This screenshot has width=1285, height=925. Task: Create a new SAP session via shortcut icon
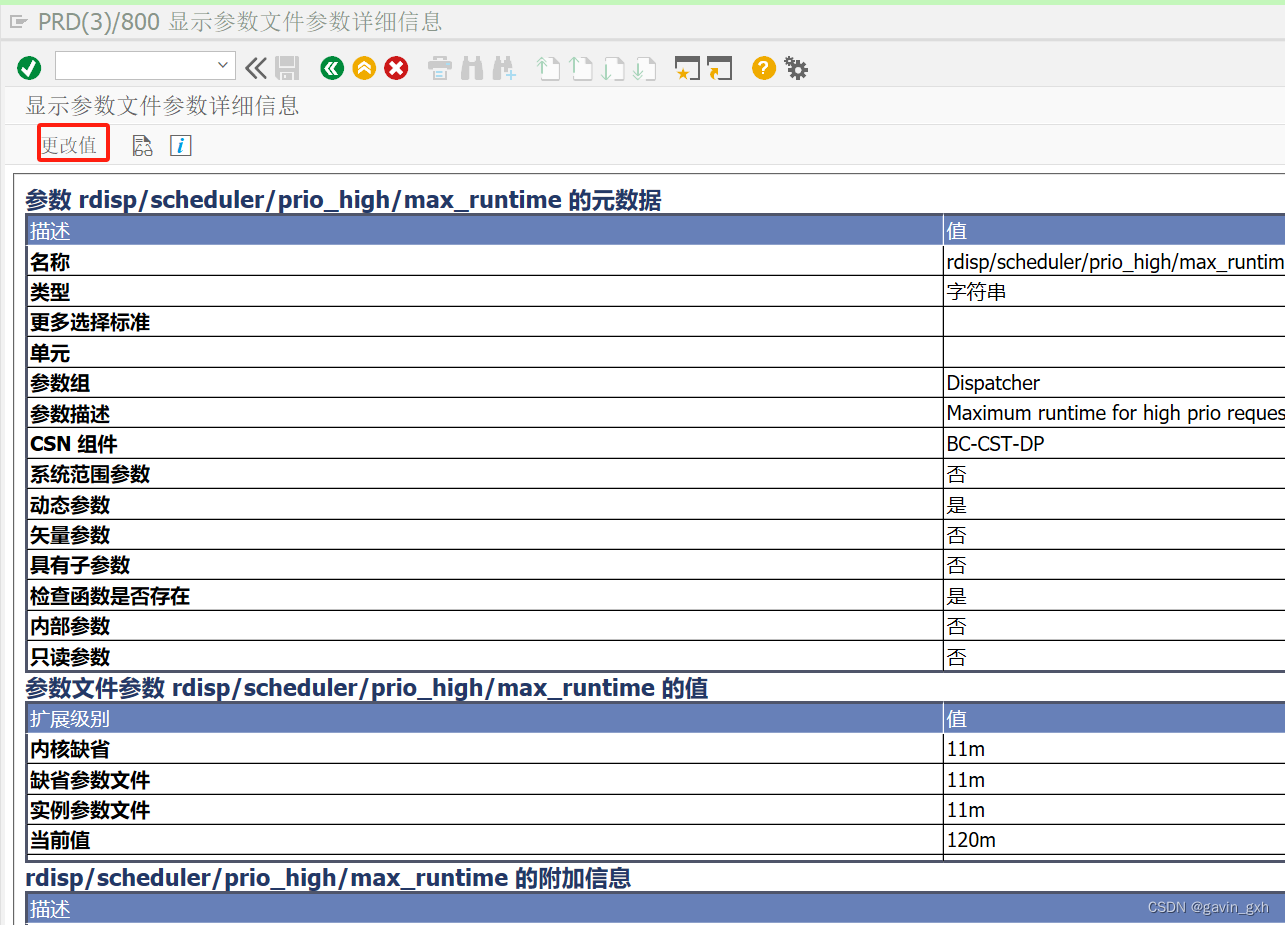pyautogui.click(x=687, y=68)
